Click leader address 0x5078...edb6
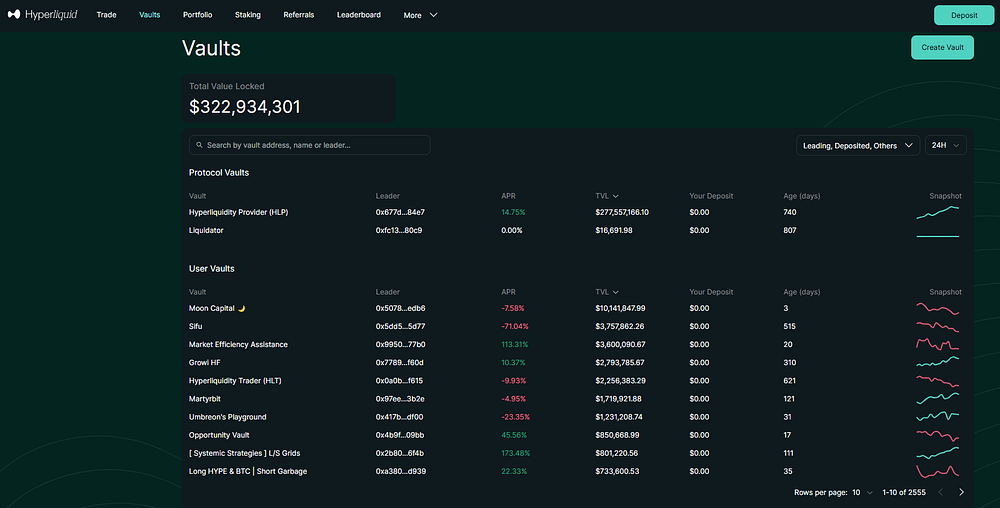This screenshot has height=508, width=1000. [401, 308]
